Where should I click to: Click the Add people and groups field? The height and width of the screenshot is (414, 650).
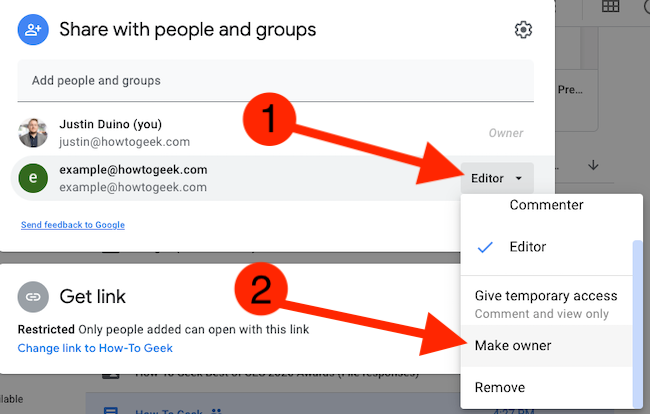point(275,80)
